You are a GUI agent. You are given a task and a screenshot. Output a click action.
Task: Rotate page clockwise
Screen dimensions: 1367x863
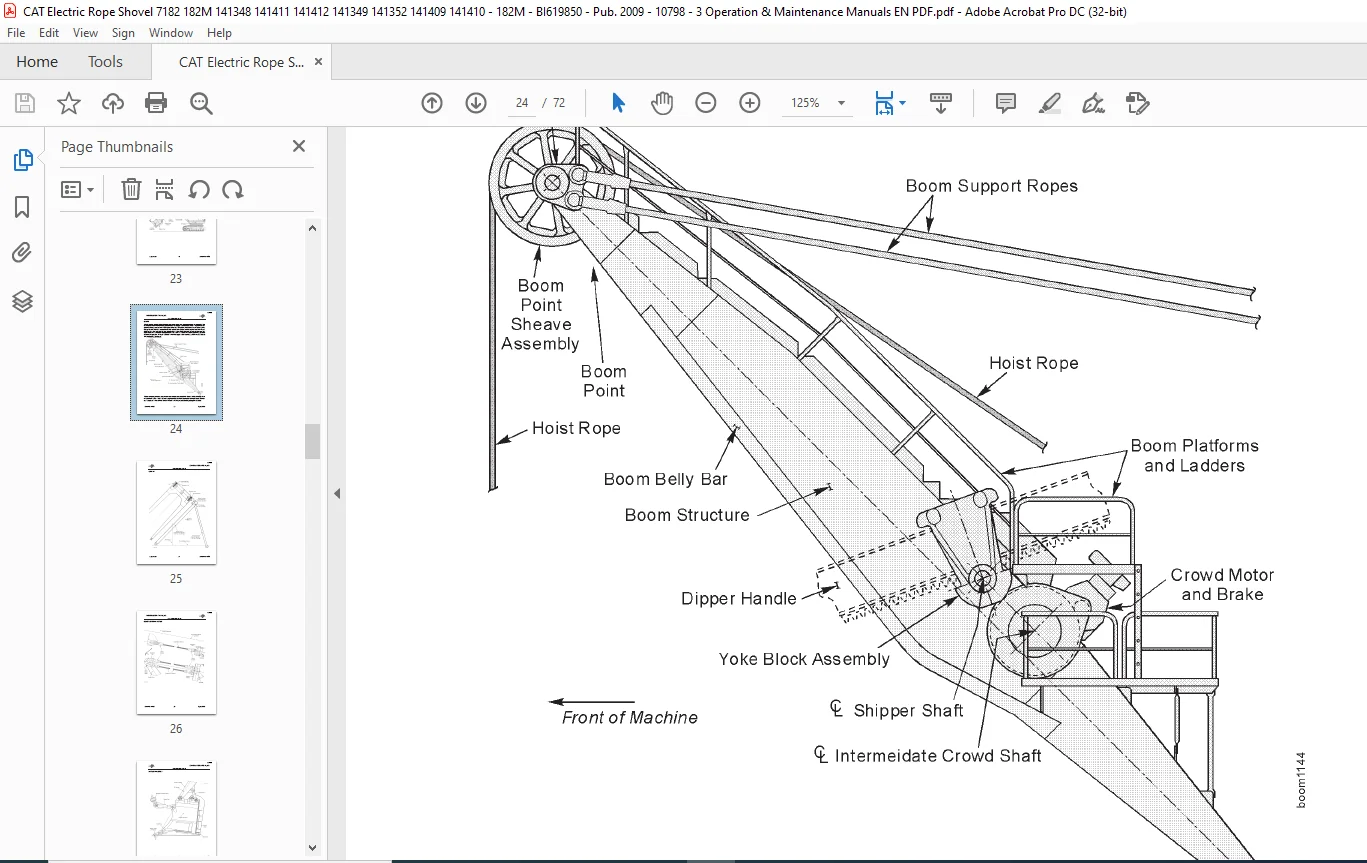(x=233, y=189)
